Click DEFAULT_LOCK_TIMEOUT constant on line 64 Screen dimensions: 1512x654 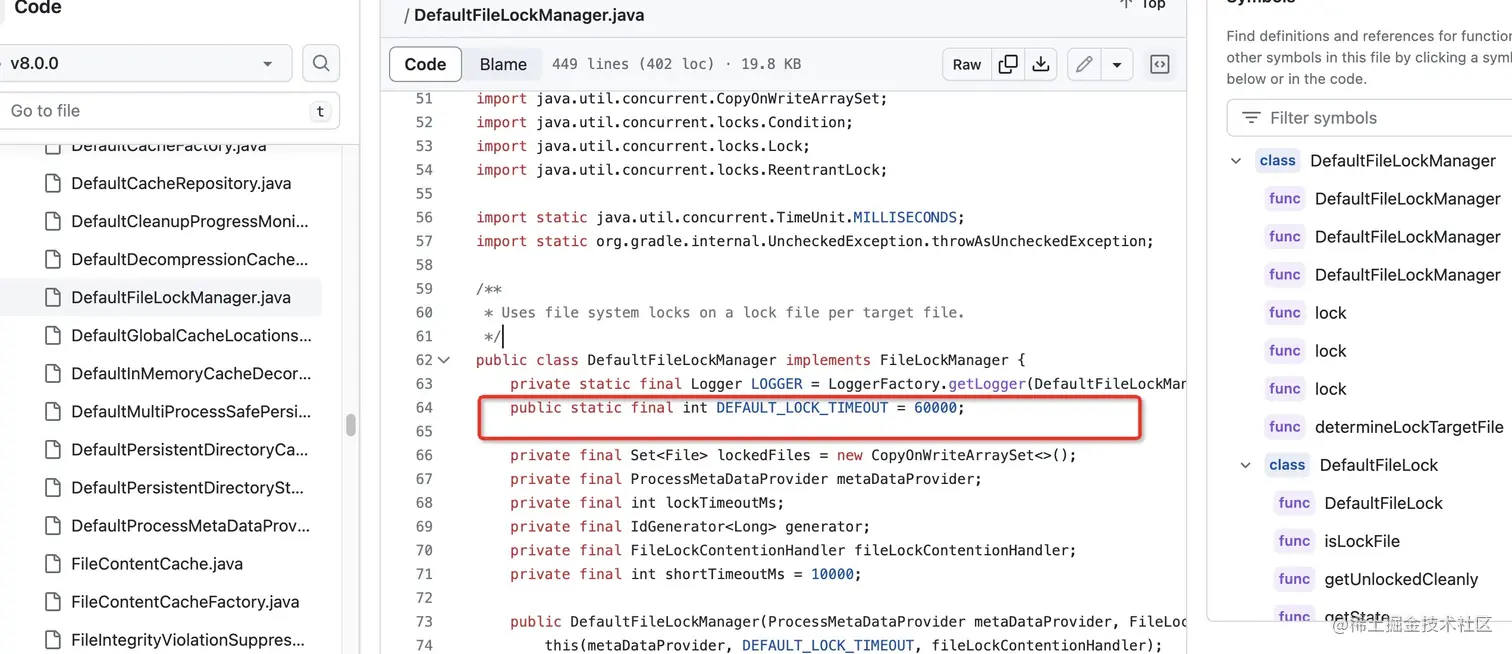click(802, 408)
